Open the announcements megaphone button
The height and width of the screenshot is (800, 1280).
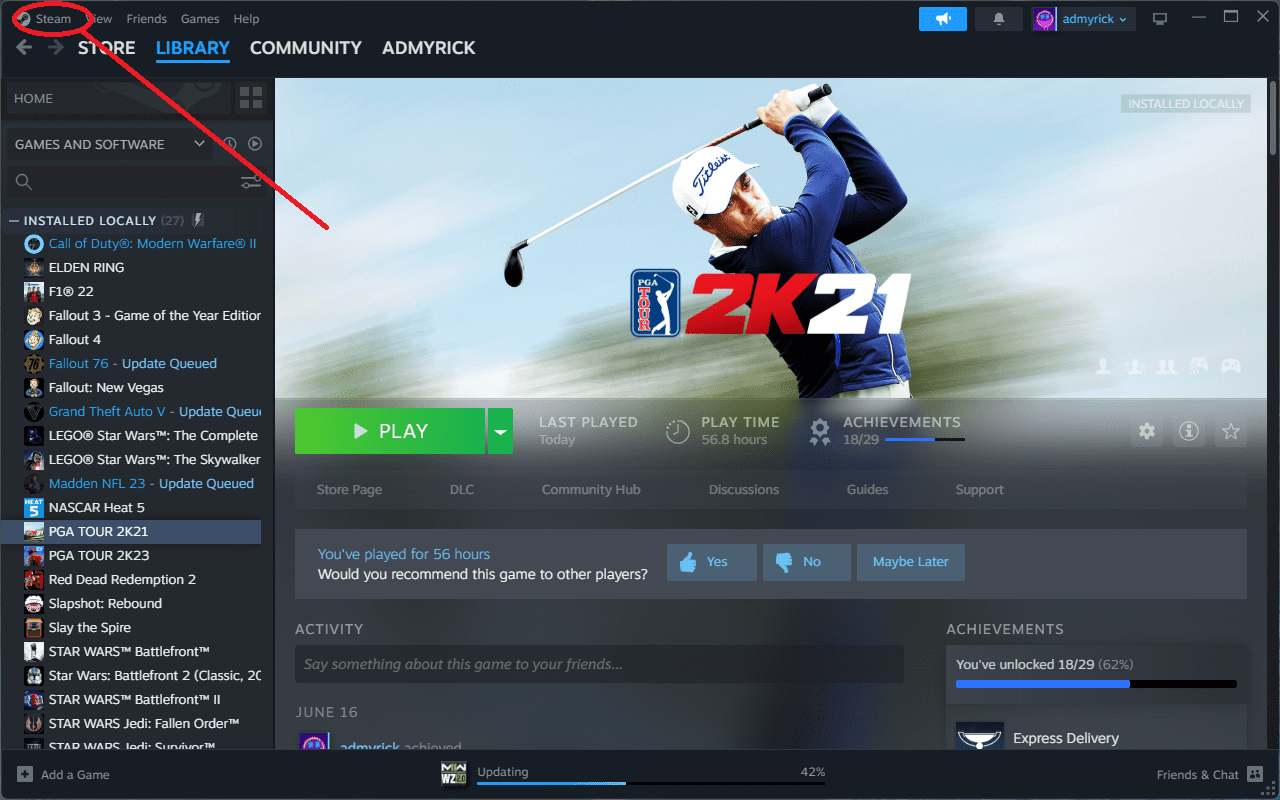pos(943,19)
